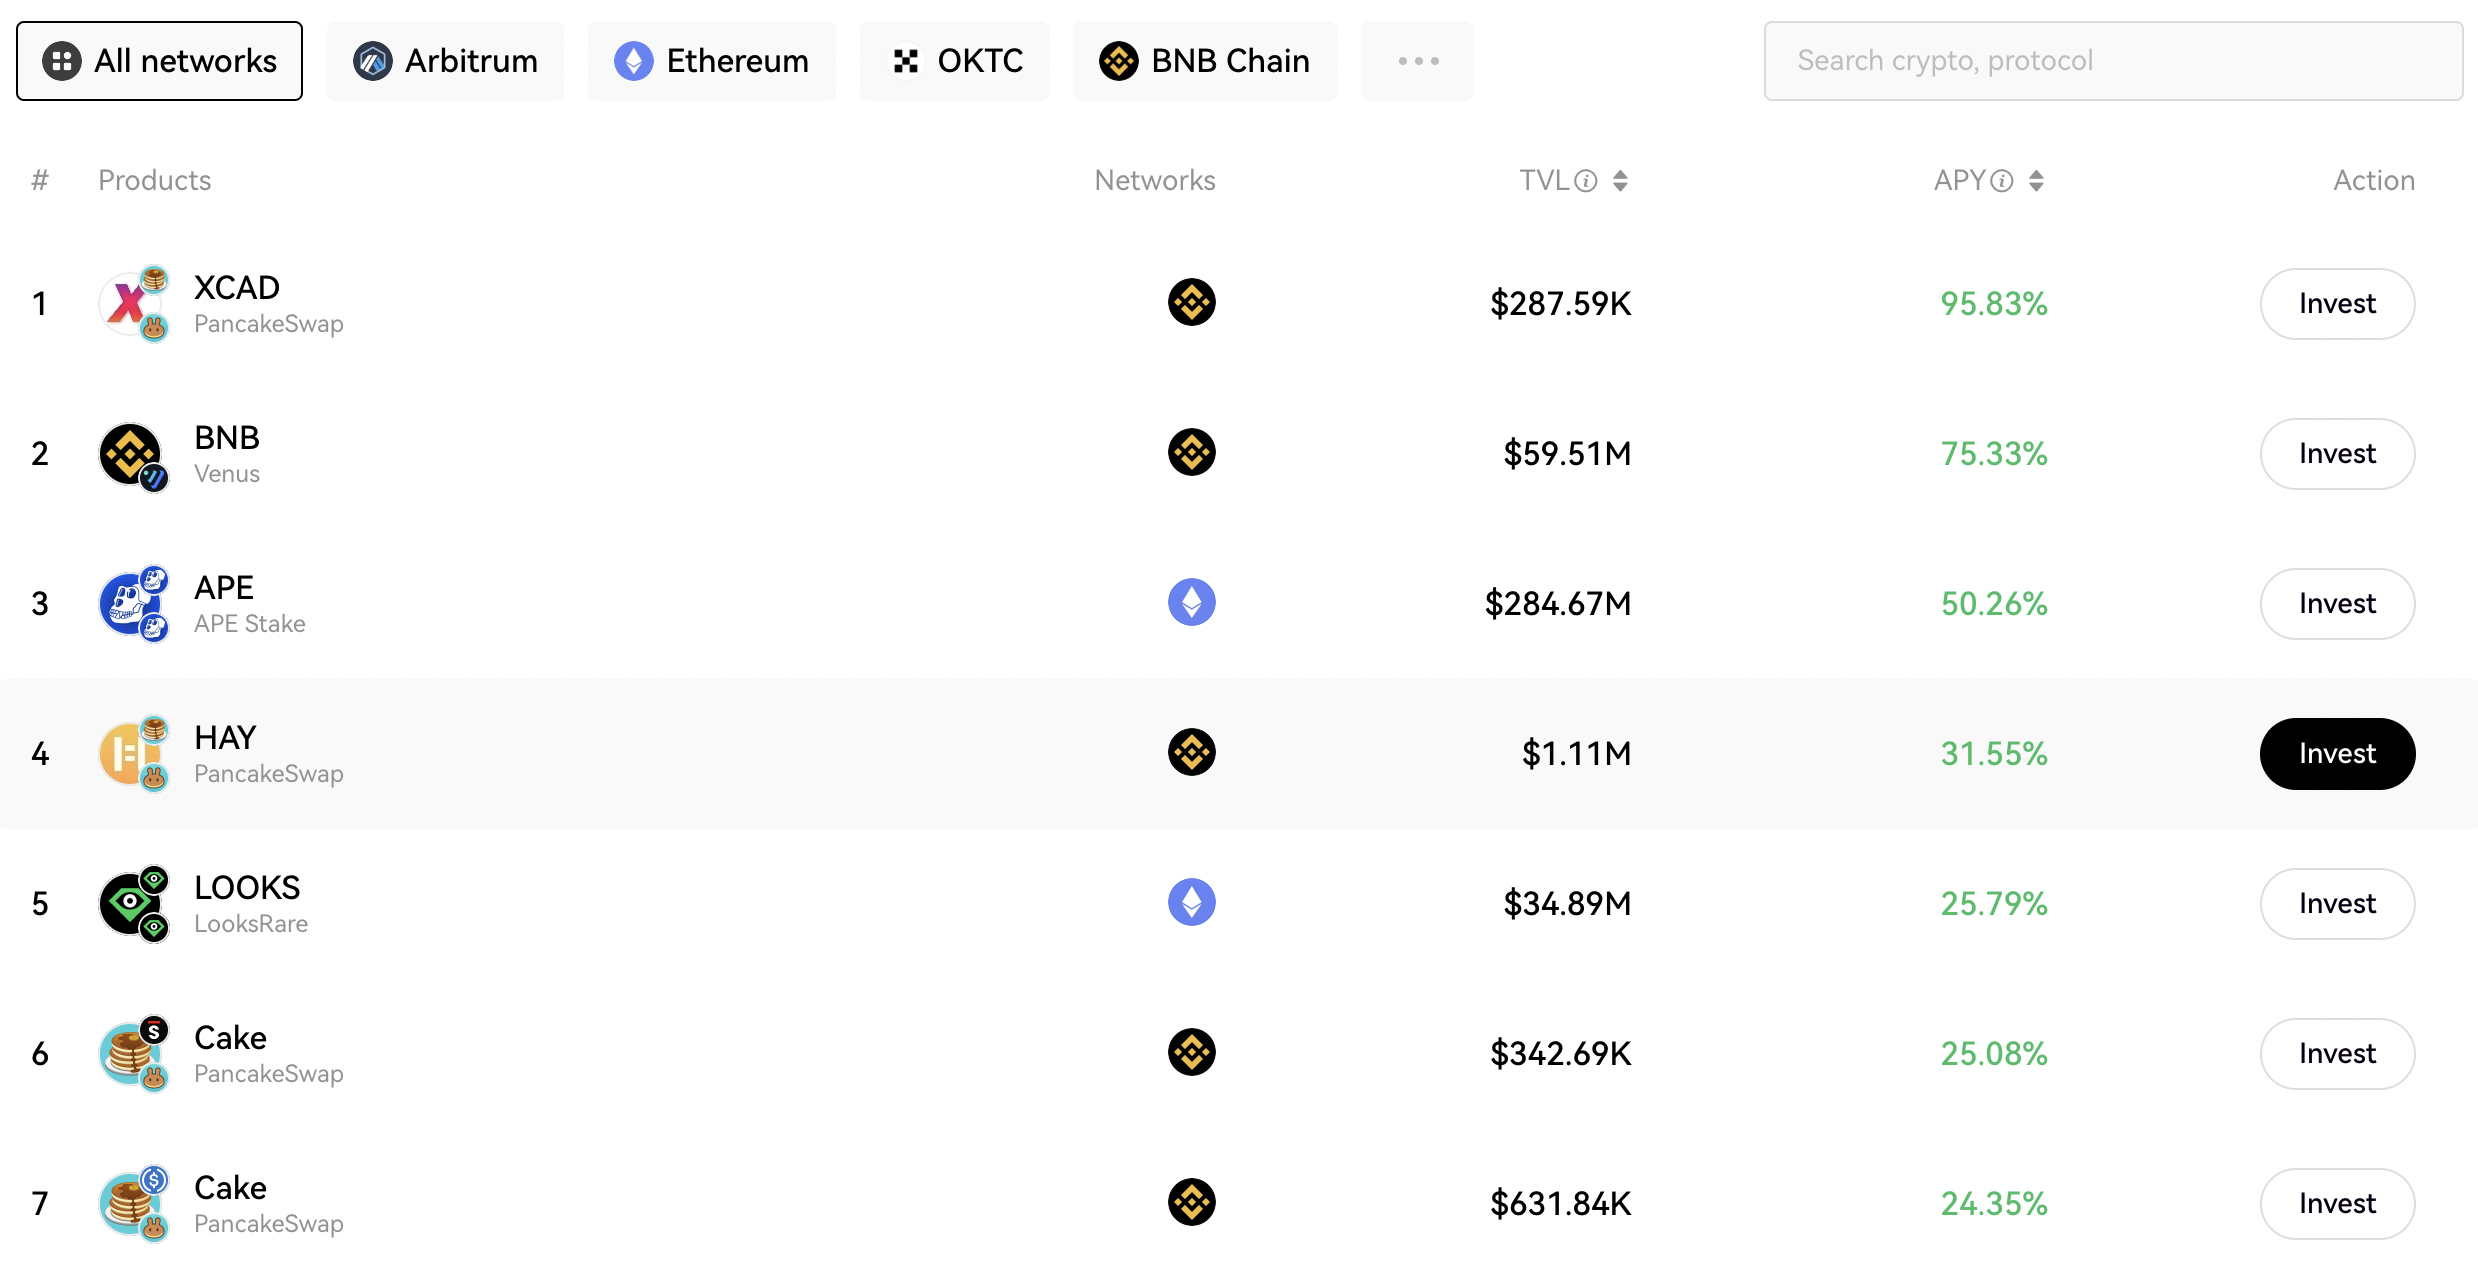Screen dimensions: 2478x1272
Task: Select the Arbitrum network tab
Action: pyautogui.click(x=446, y=60)
